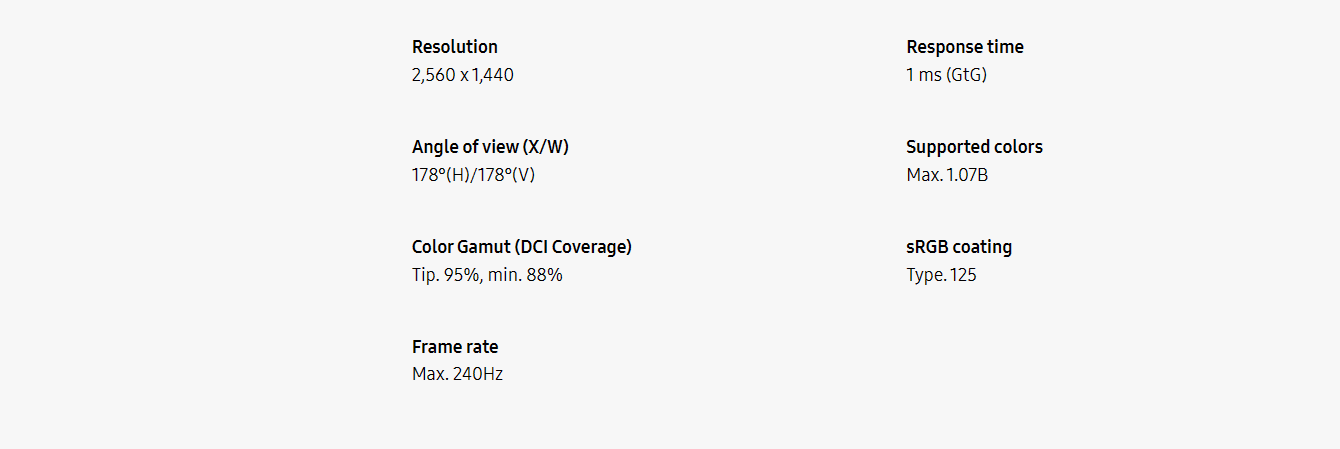1340x449 pixels.
Task: Click the (X/W) text in Angle of view
Action: 545,147
